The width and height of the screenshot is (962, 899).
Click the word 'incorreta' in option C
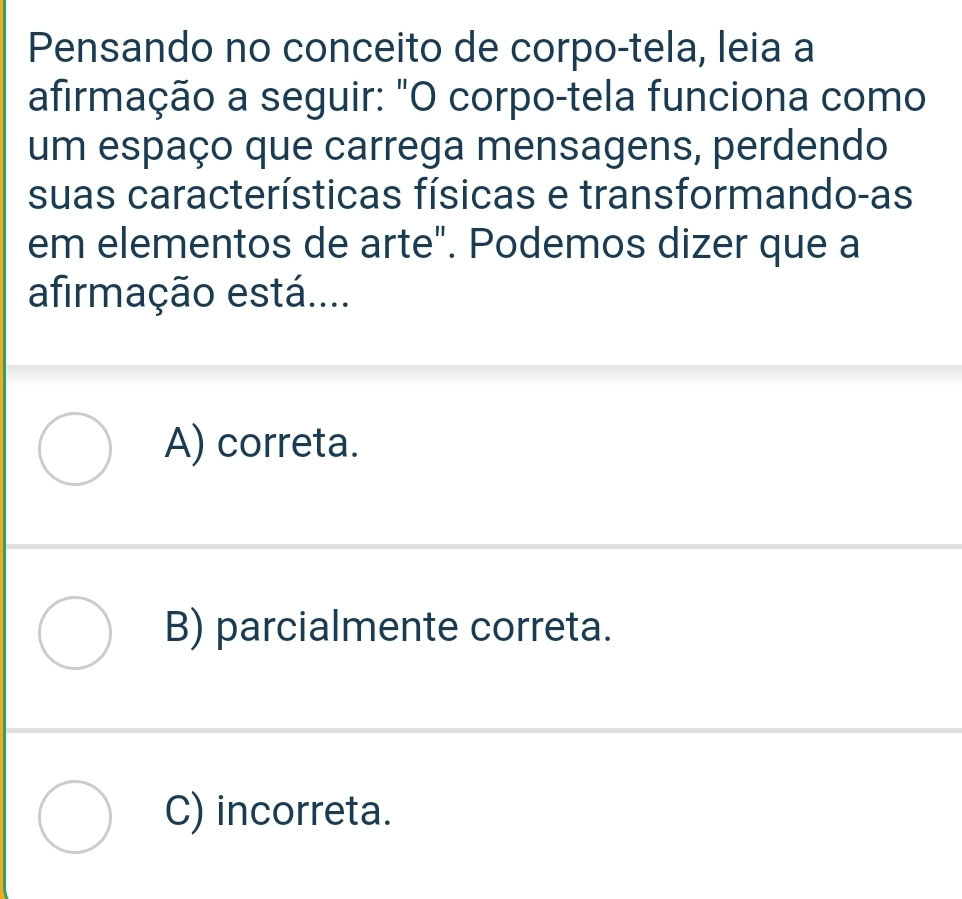[x=302, y=810]
